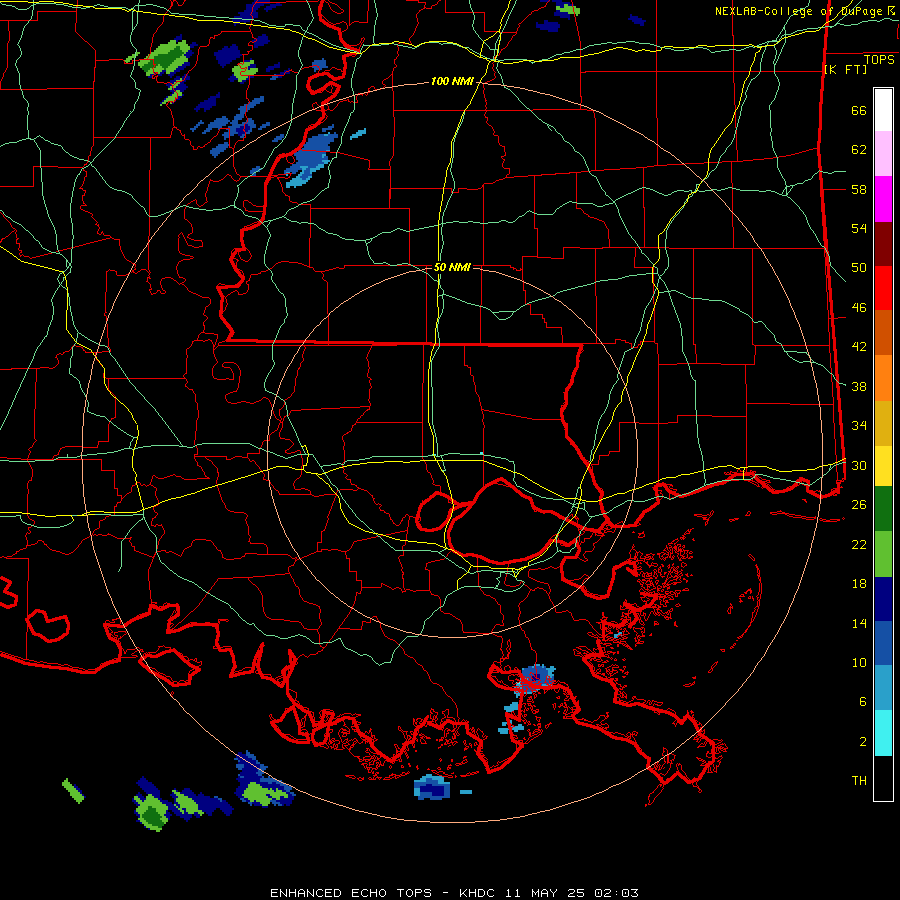This screenshot has height=900, width=900.
Task: Click the dark orange swatch between 46 and 42
Action: [x=883, y=332]
